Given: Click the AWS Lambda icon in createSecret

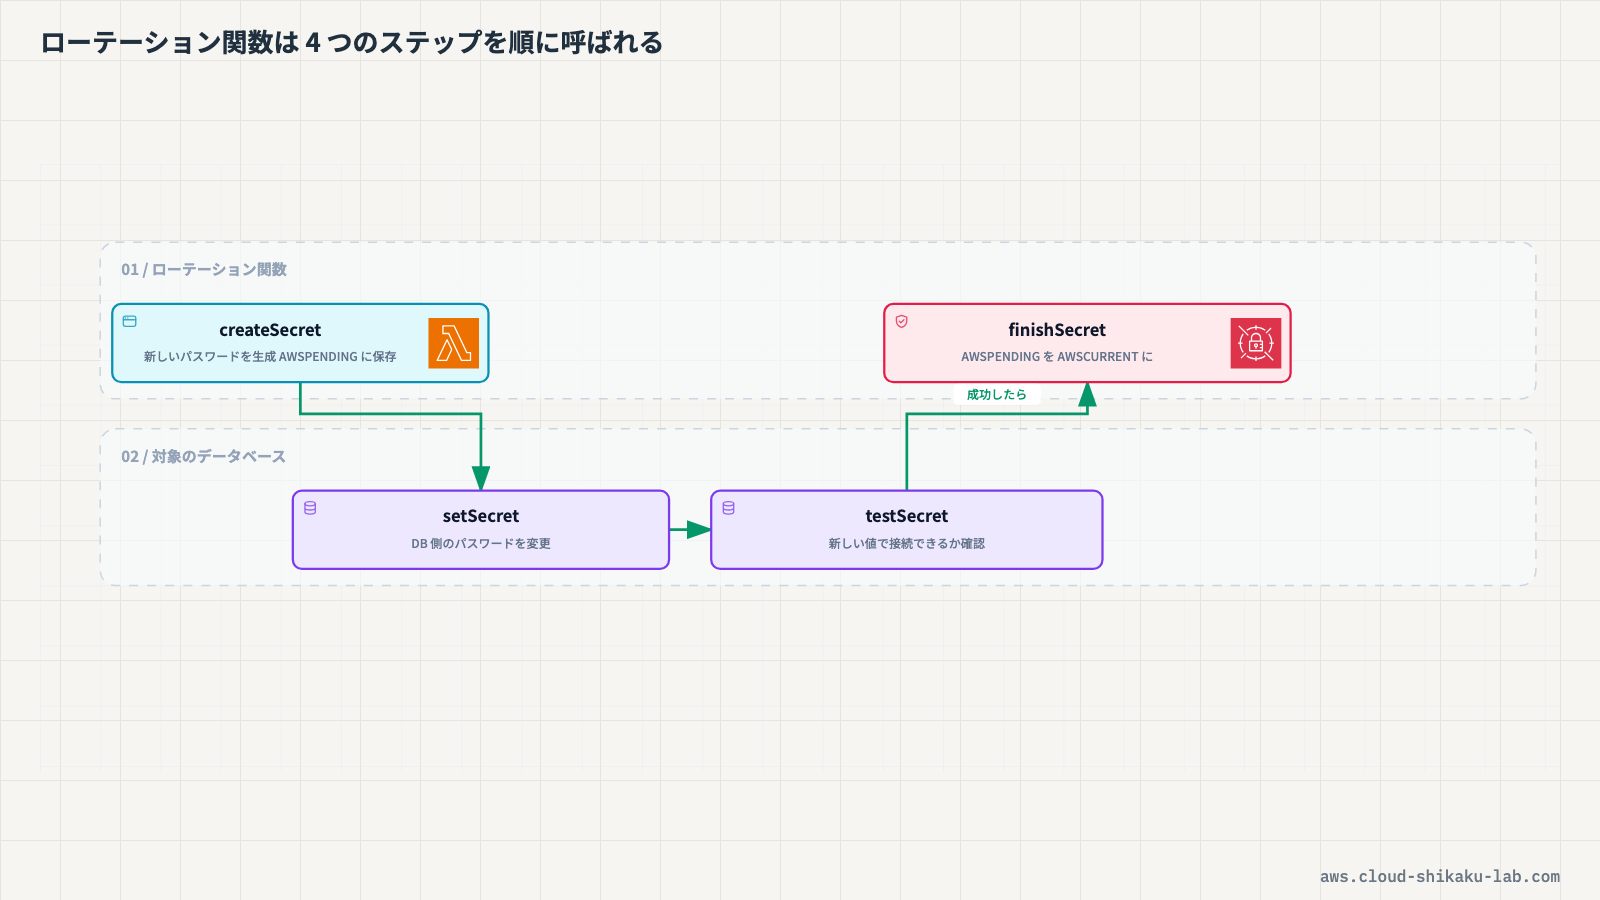Looking at the screenshot, I should click(x=454, y=343).
